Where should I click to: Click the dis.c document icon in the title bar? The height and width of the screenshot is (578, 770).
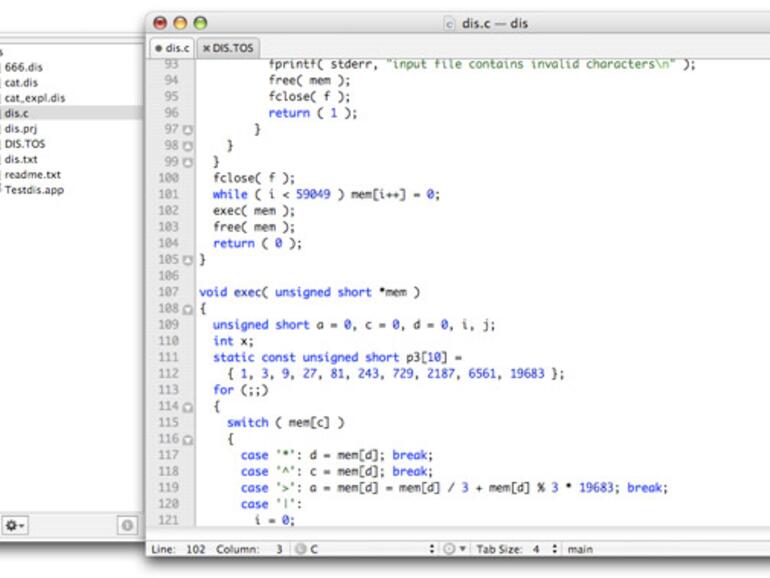(x=449, y=23)
